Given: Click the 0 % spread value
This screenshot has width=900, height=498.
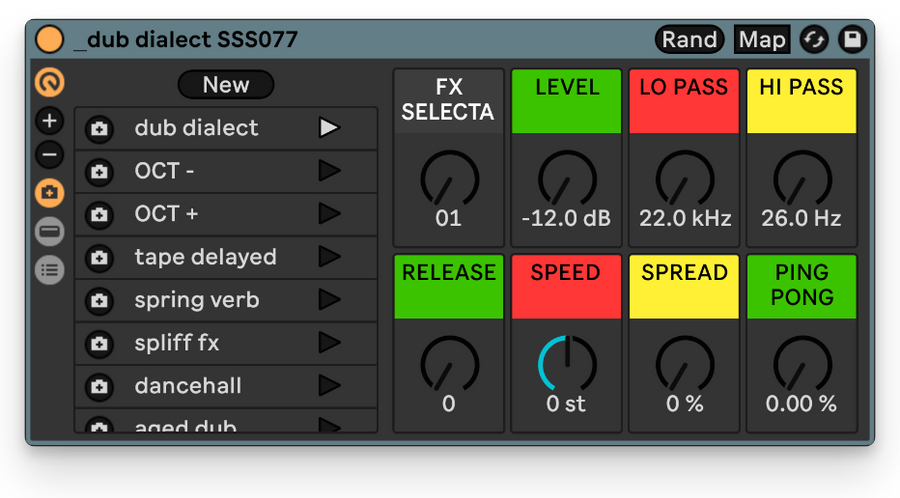Looking at the screenshot, I should [x=685, y=404].
